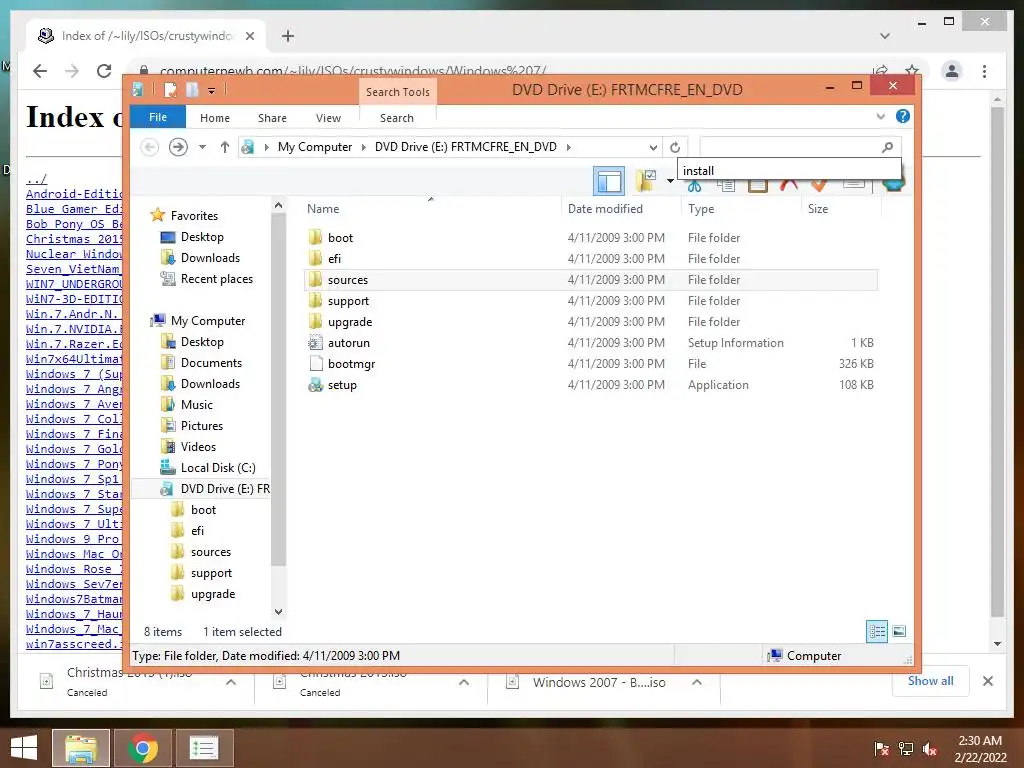This screenshot has height=768, width=1024.
Task: Switch to Large icons view in status bar
Action: point(899,631)
